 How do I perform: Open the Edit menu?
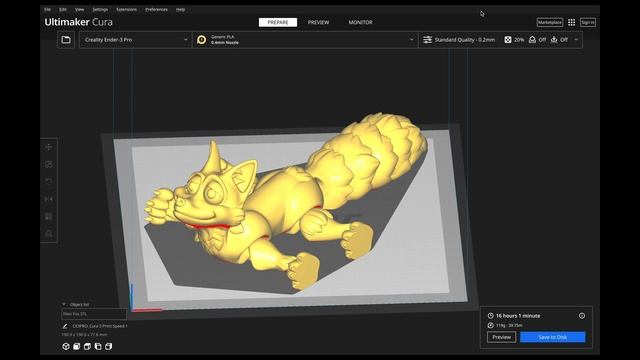[62, 9]
